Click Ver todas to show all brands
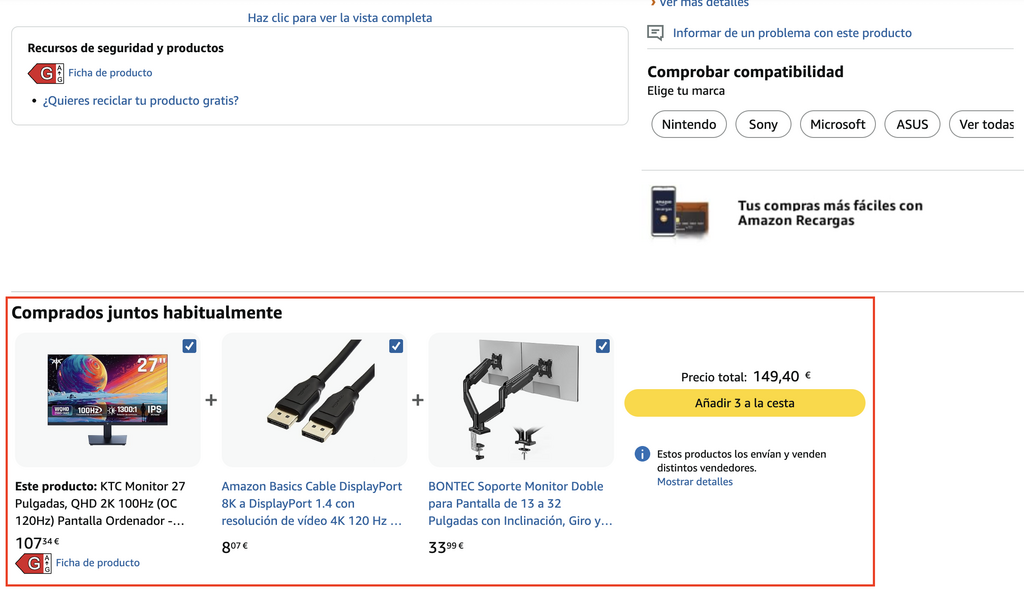This screenshot has width=1024, height=599. (x=984, y=124)
